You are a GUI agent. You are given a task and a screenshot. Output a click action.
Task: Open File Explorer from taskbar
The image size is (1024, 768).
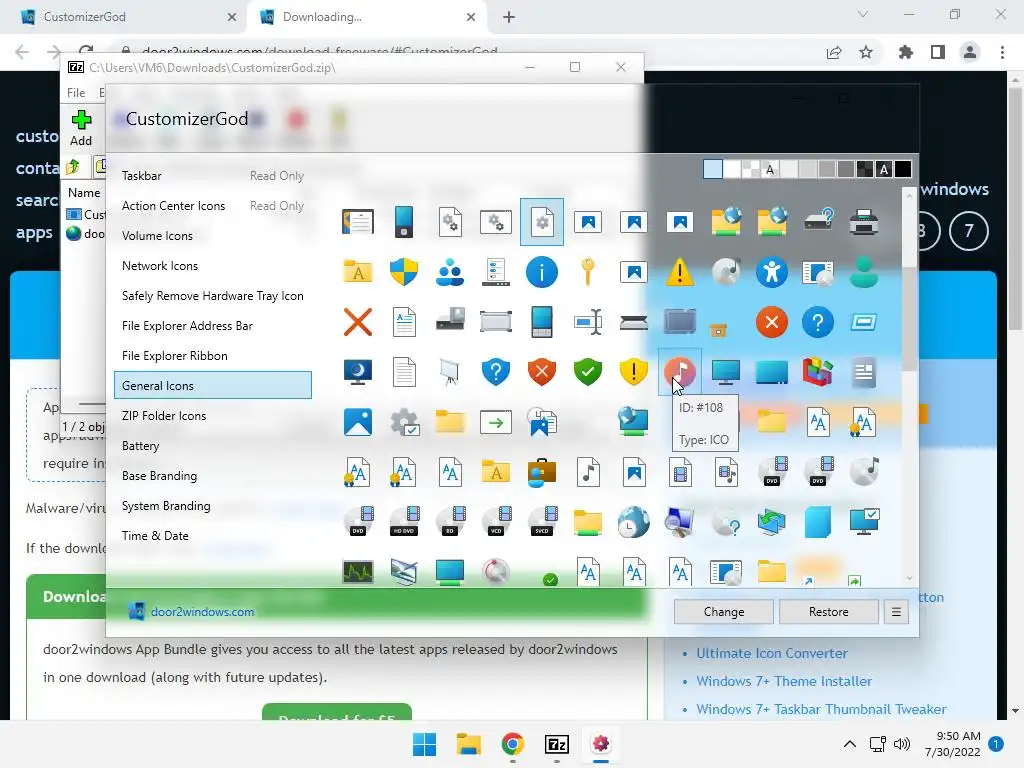click(x=468, y=744)
